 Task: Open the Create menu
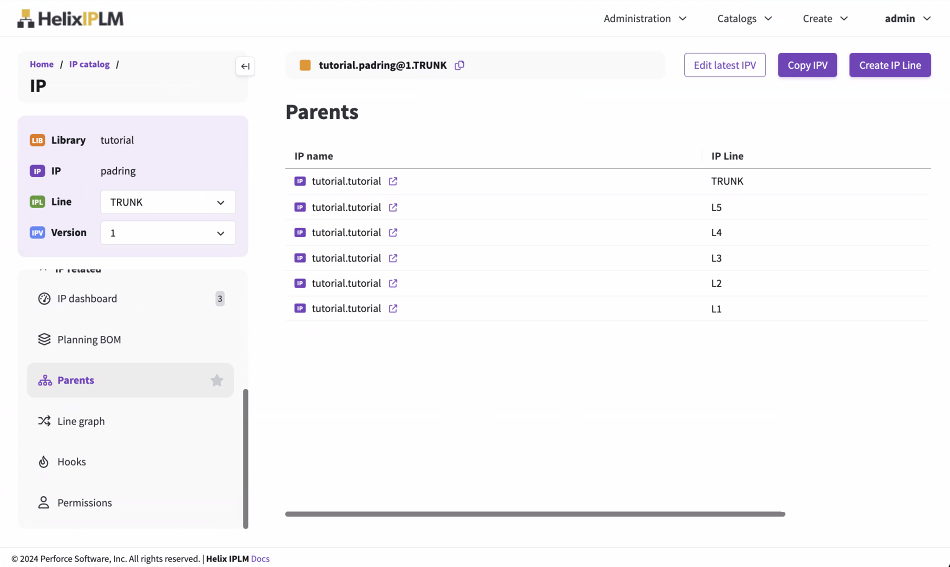[x=825, y=18]
